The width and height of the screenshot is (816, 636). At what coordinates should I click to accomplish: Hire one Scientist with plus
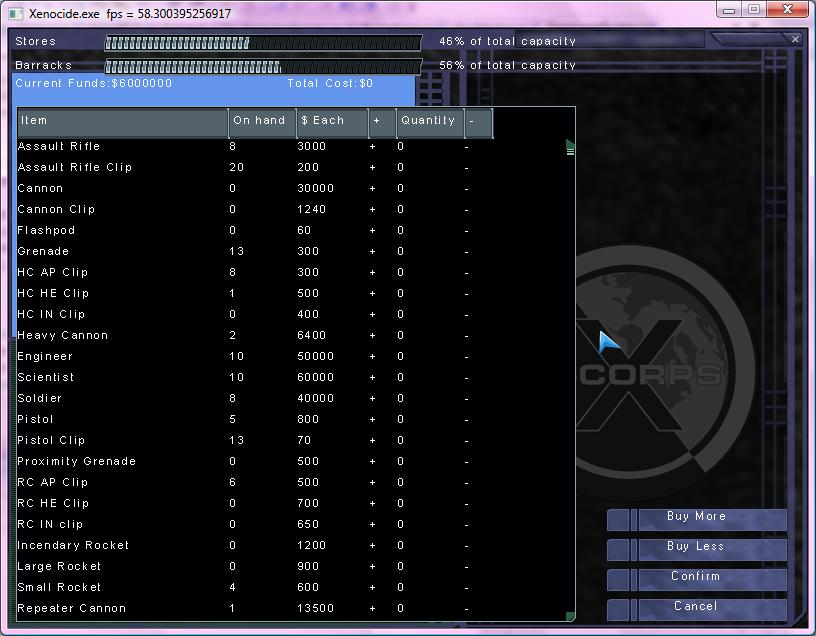coord(373,377)
